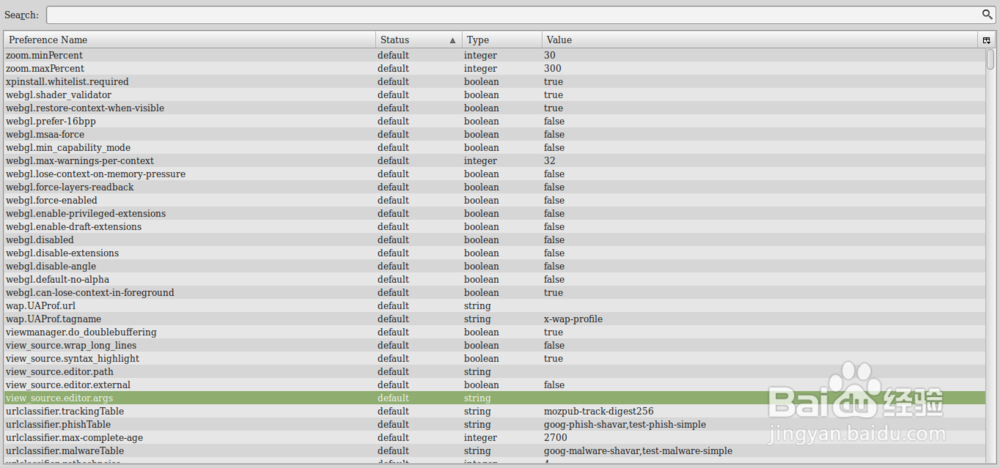Click the vertical scrollbar thumb
Screen dimensions: 1000x468
990,59
